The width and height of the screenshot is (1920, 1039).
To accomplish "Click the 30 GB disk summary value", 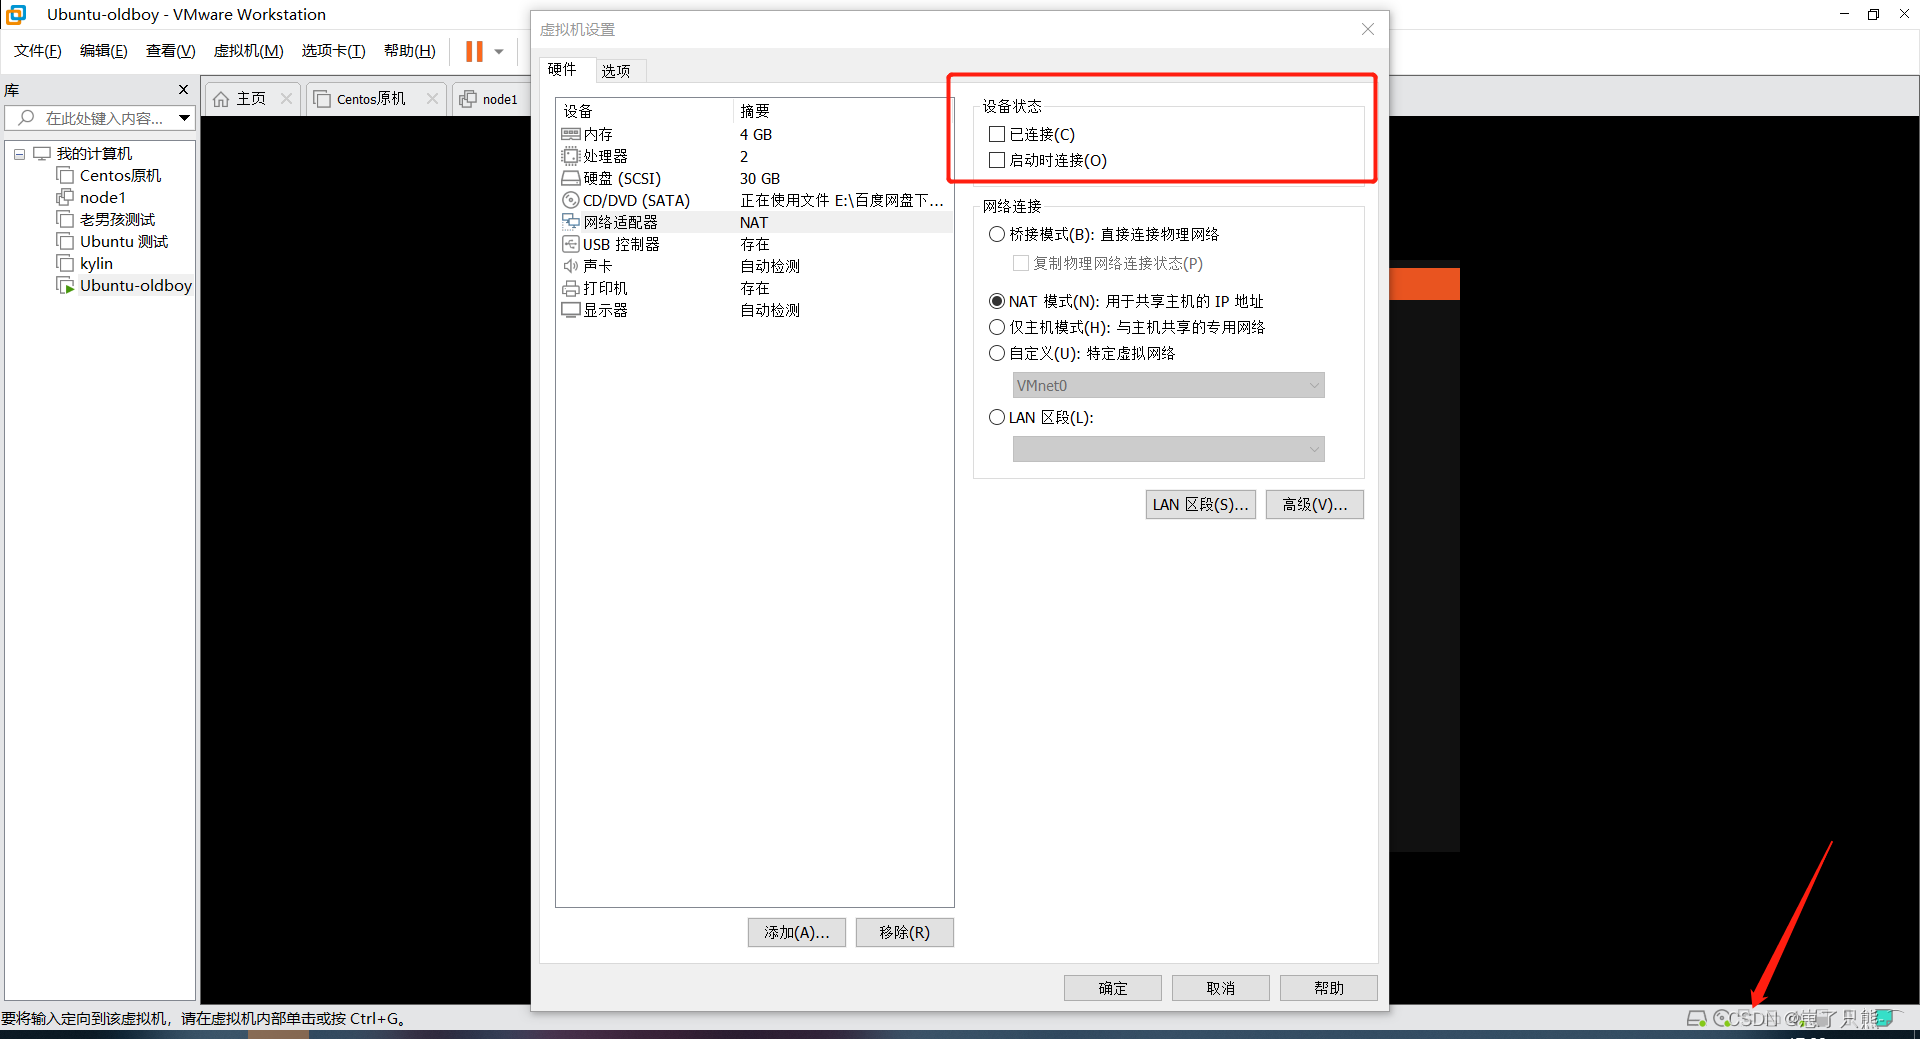I will (x=760, y=178).
